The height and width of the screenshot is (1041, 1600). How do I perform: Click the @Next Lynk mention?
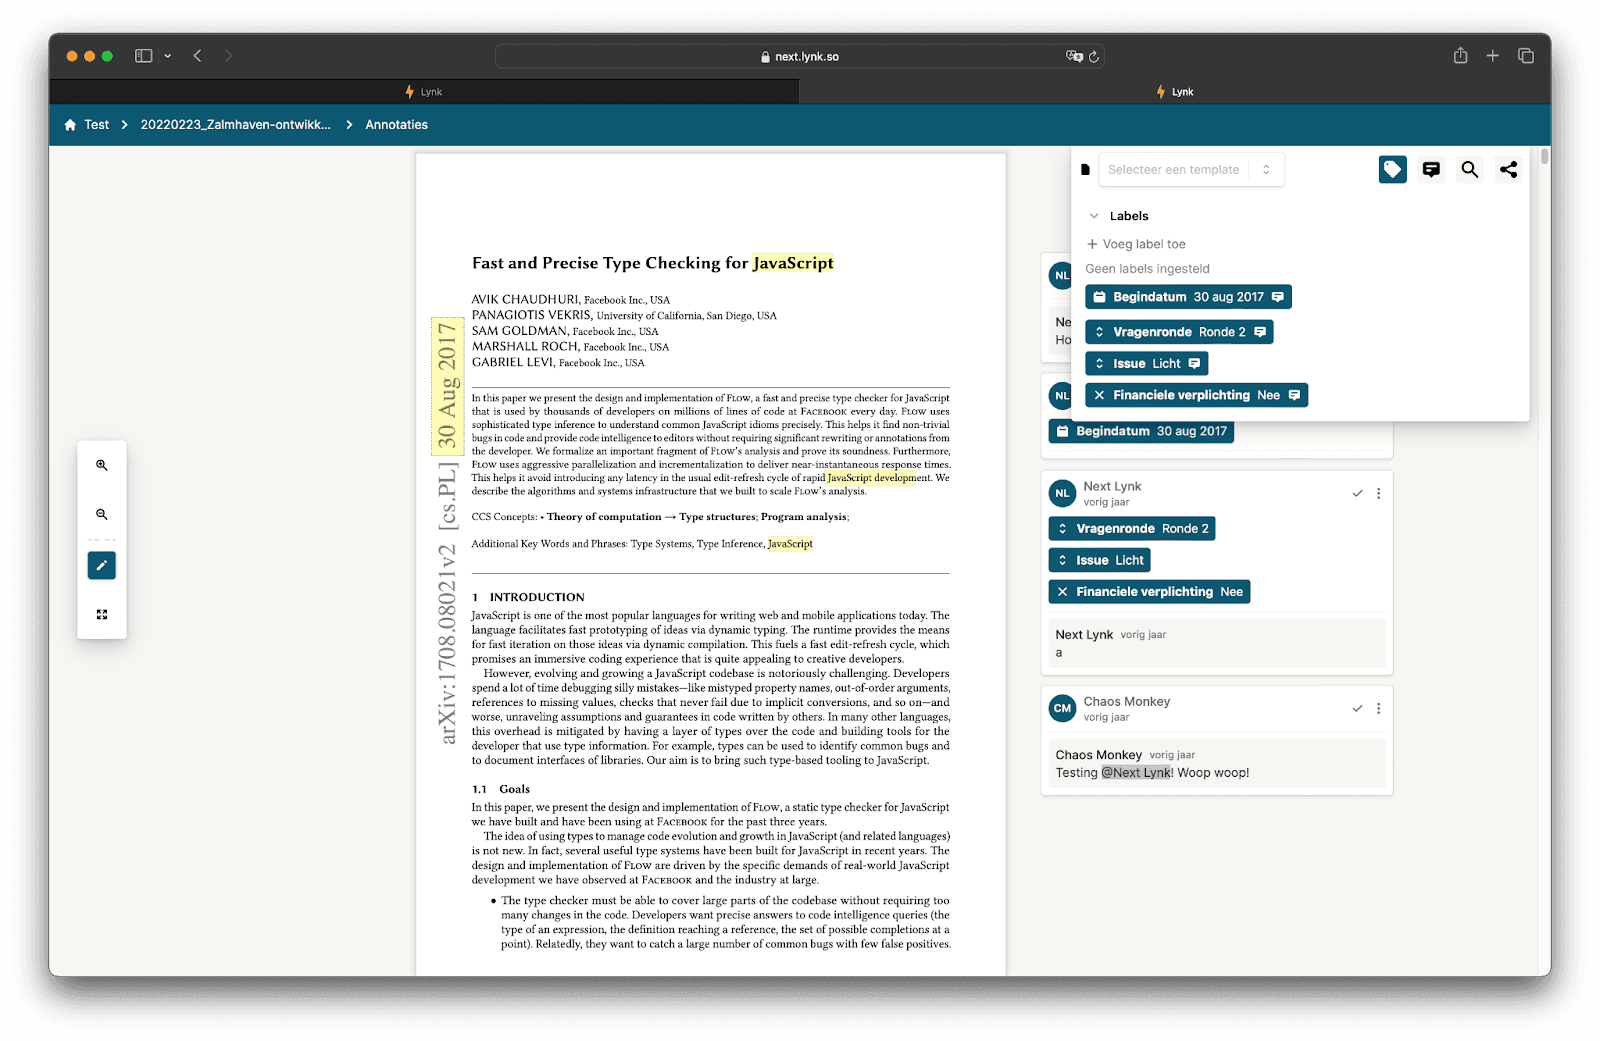[x=1137, y=773]
